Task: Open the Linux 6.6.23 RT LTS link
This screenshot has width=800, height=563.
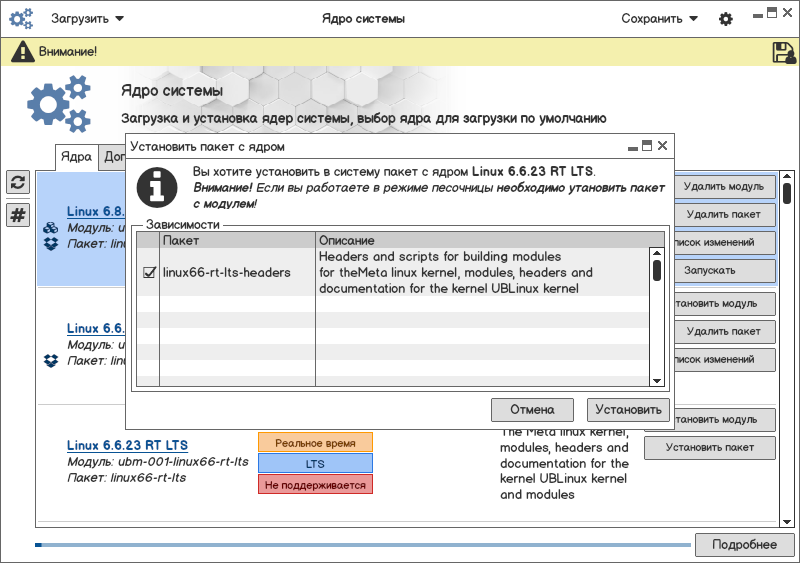Action: pos(127,445)
